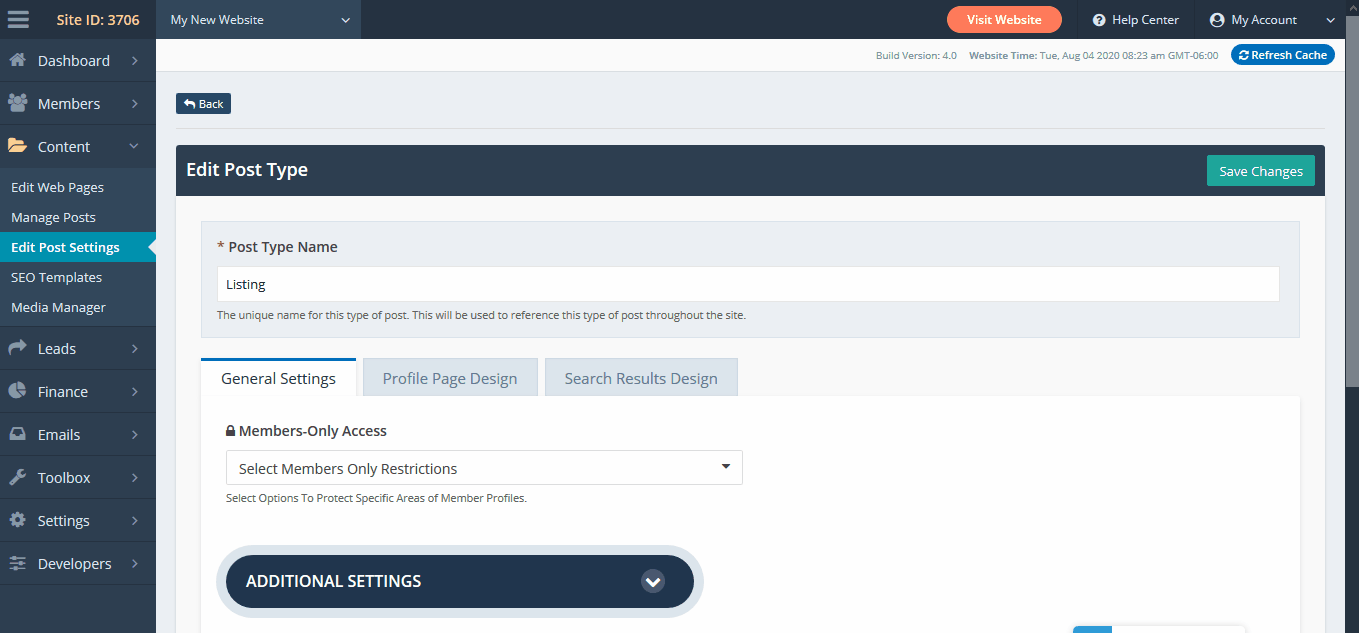Select the Developers sidebar icon
Screen dimensions: 1359x633
click(x=17, y=563)
